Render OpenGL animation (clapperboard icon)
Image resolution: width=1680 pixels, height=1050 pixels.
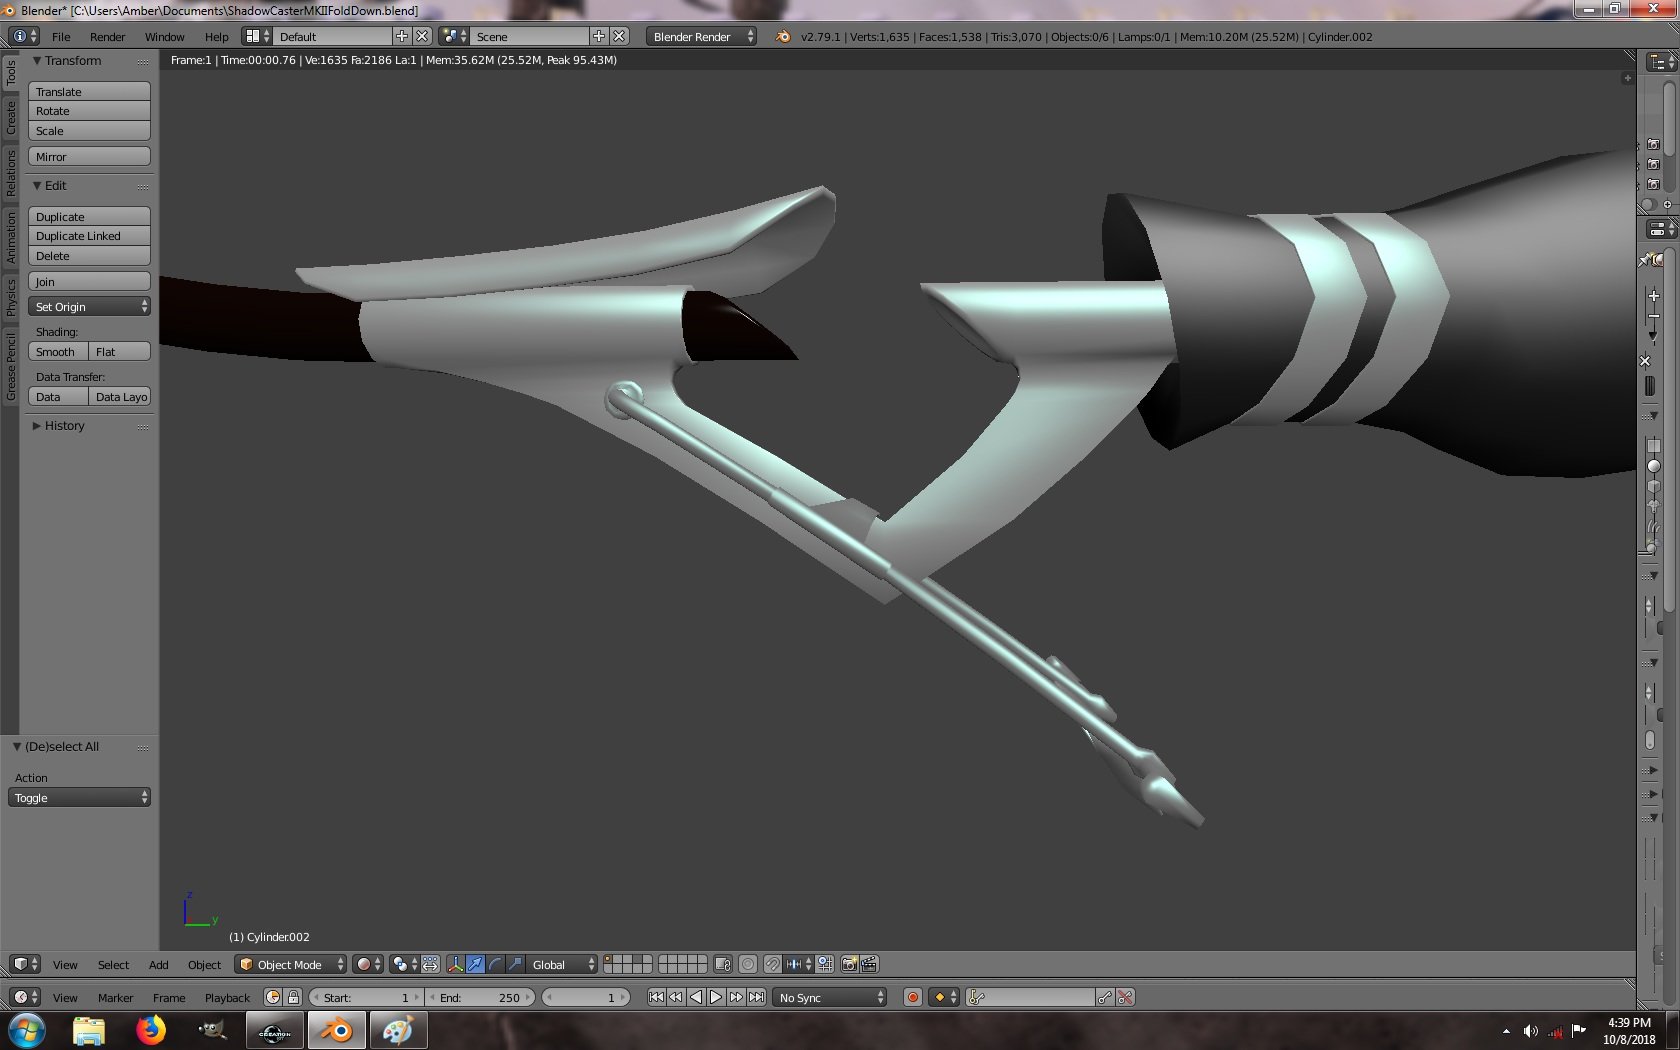[x=869, y=964]
